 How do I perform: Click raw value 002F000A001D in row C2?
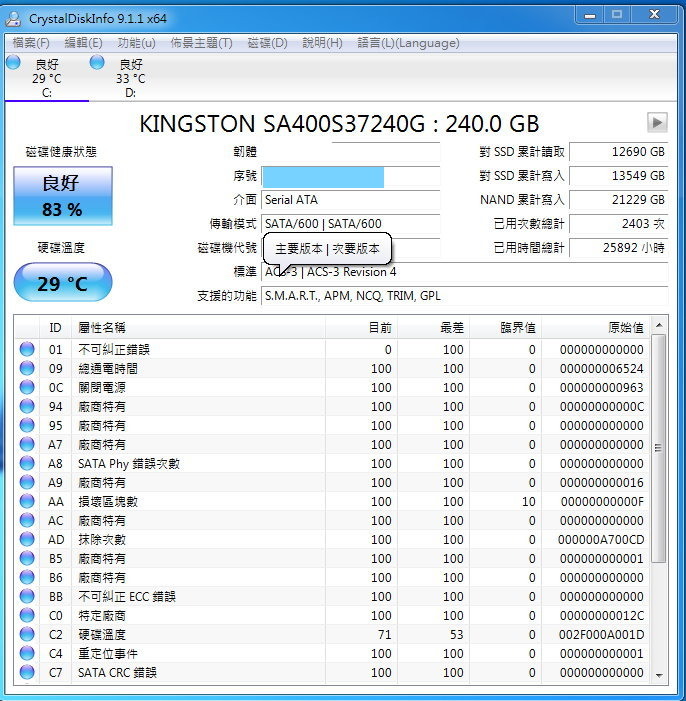[601, 634]
